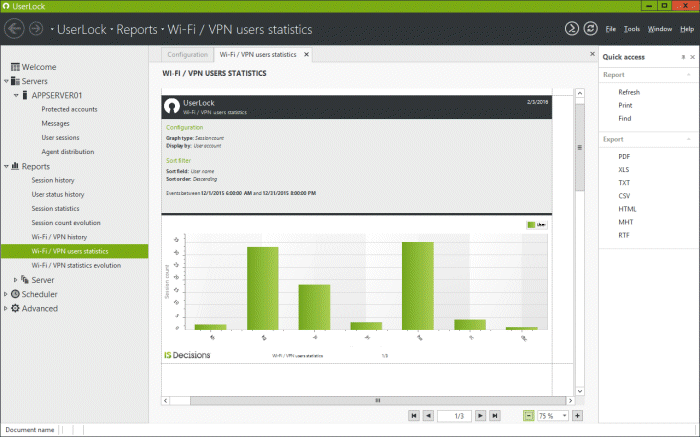Image resolution: width=700 pixels, height=437 pixels.
Task: Click the vertical scrollbar thumb of report
Action: click(x=579, y=147)
